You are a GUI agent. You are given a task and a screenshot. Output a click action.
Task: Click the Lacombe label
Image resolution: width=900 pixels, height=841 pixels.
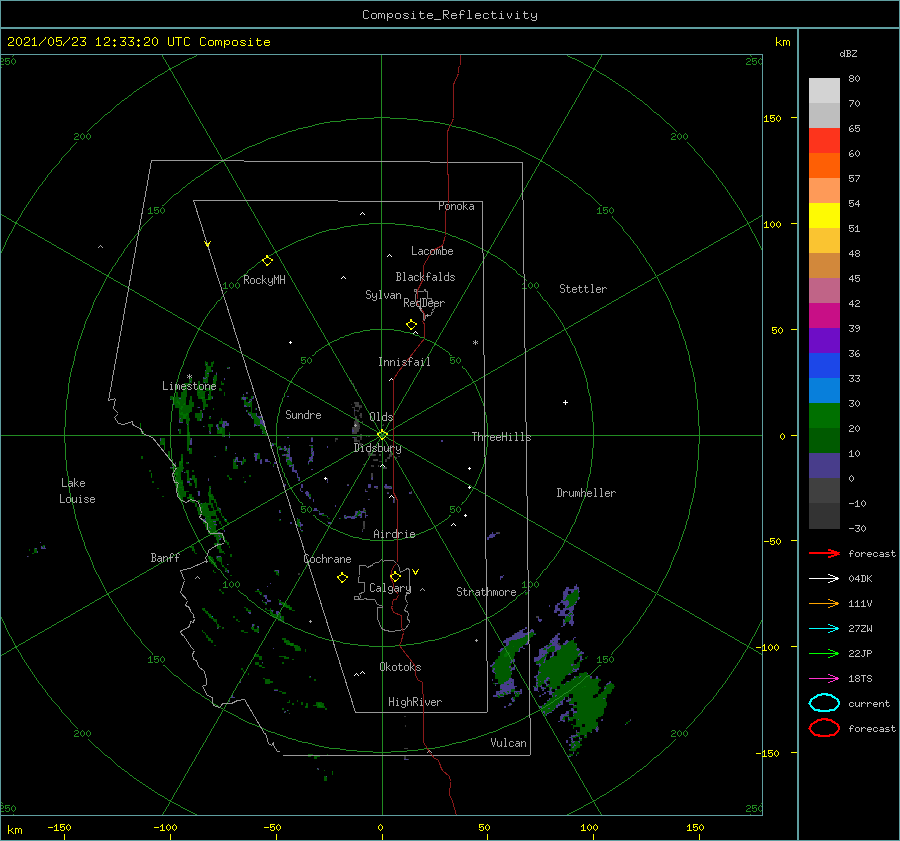(x=432, y=251)
